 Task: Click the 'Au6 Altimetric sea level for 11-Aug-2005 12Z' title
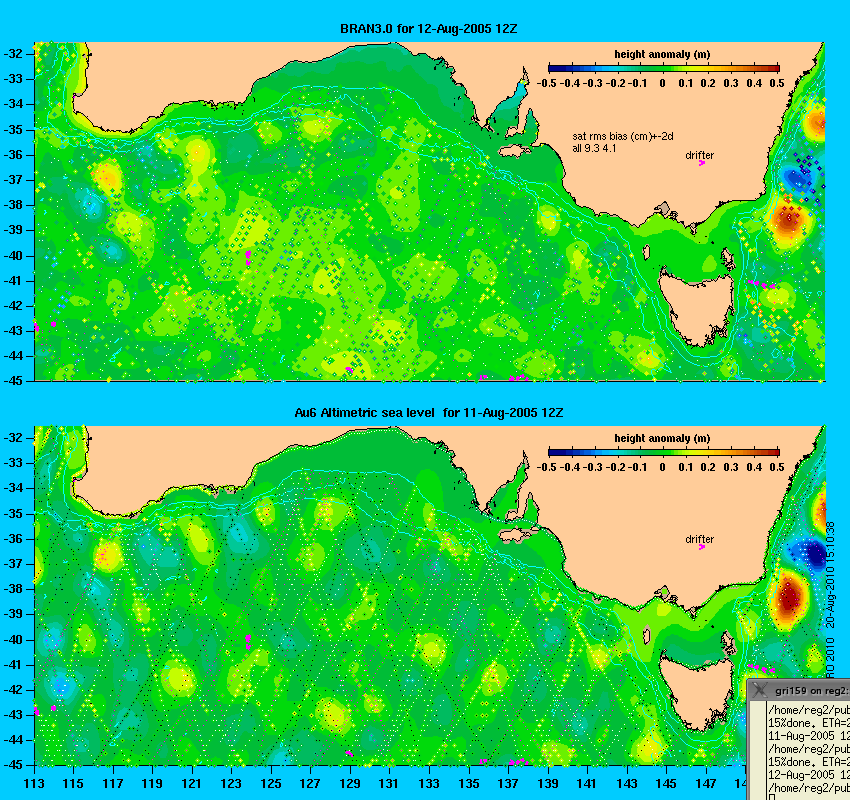[x=428, y=413]
